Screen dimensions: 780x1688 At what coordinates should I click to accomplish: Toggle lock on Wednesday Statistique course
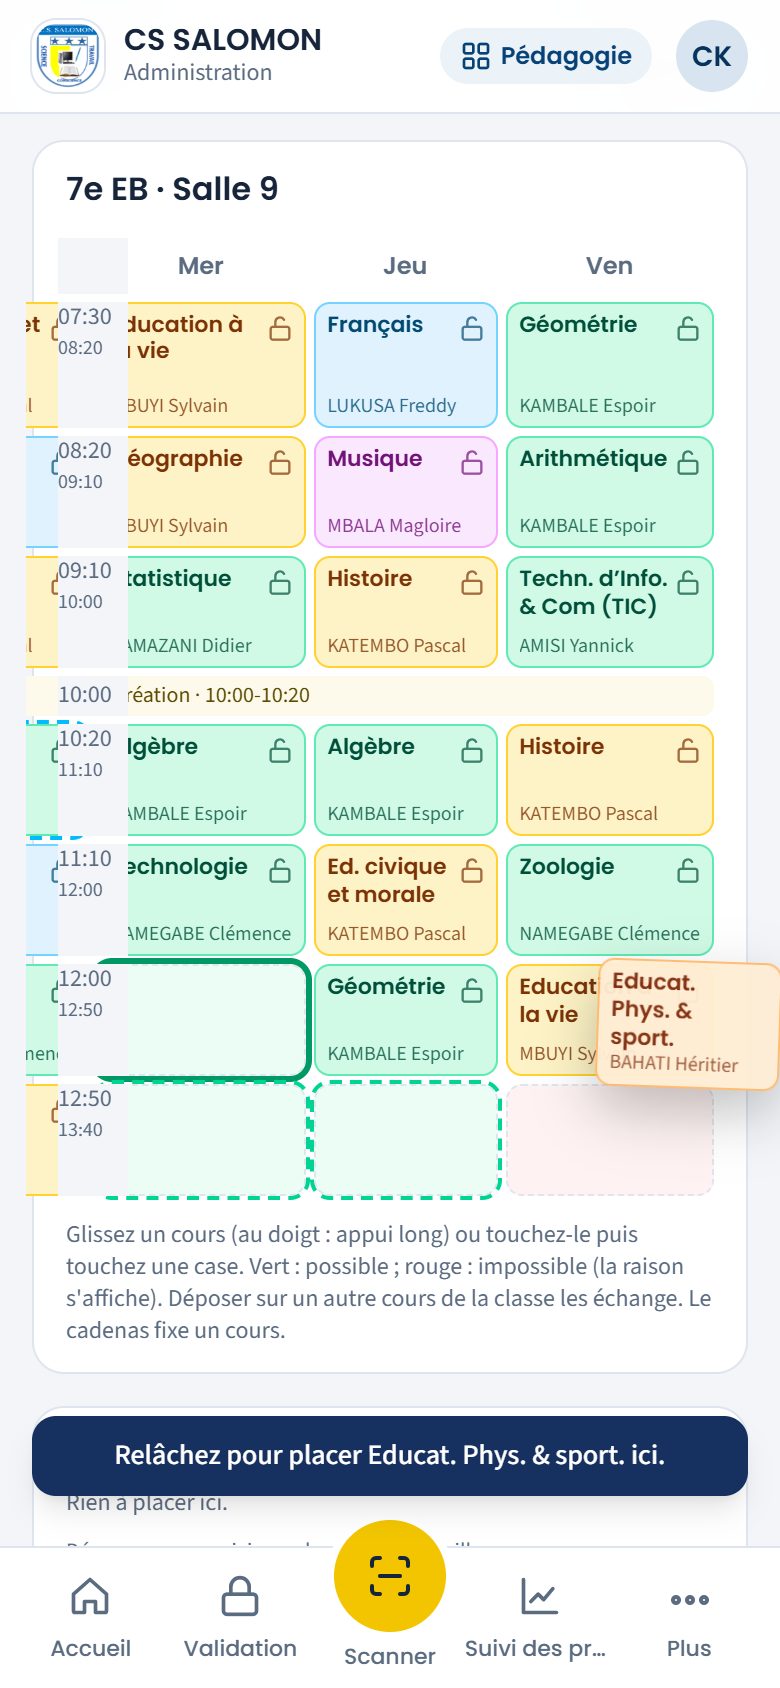click(280, 583)
